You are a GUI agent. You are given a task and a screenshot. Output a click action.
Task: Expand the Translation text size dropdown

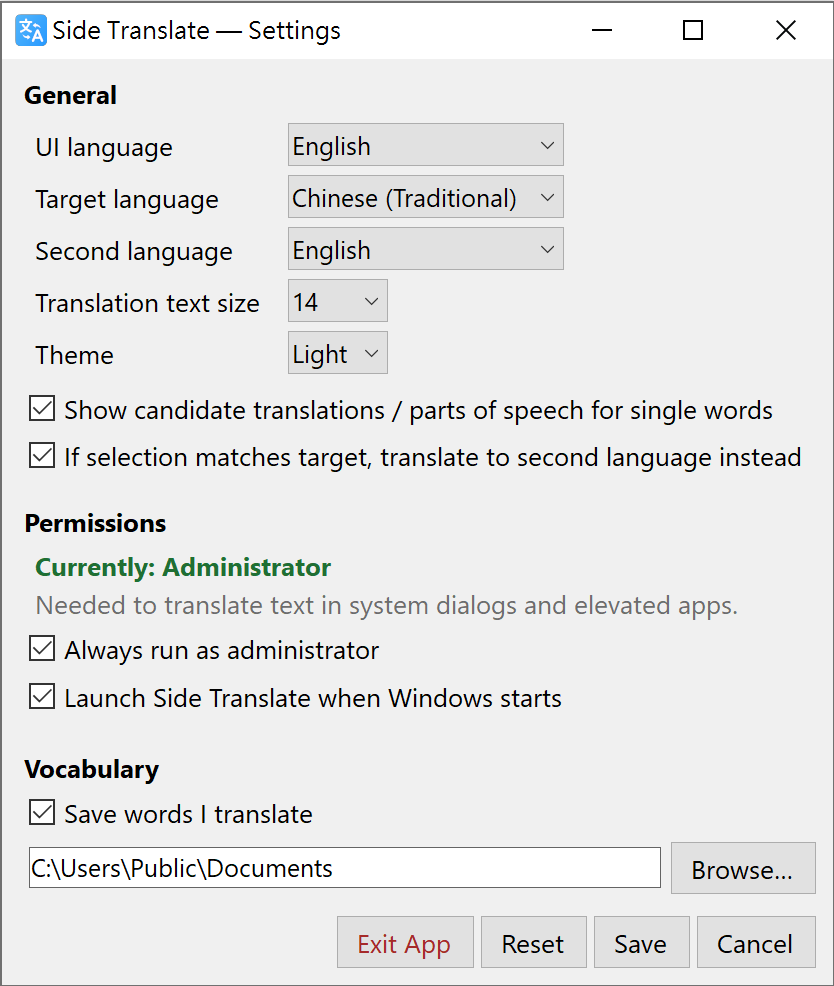tap(338, 301)
